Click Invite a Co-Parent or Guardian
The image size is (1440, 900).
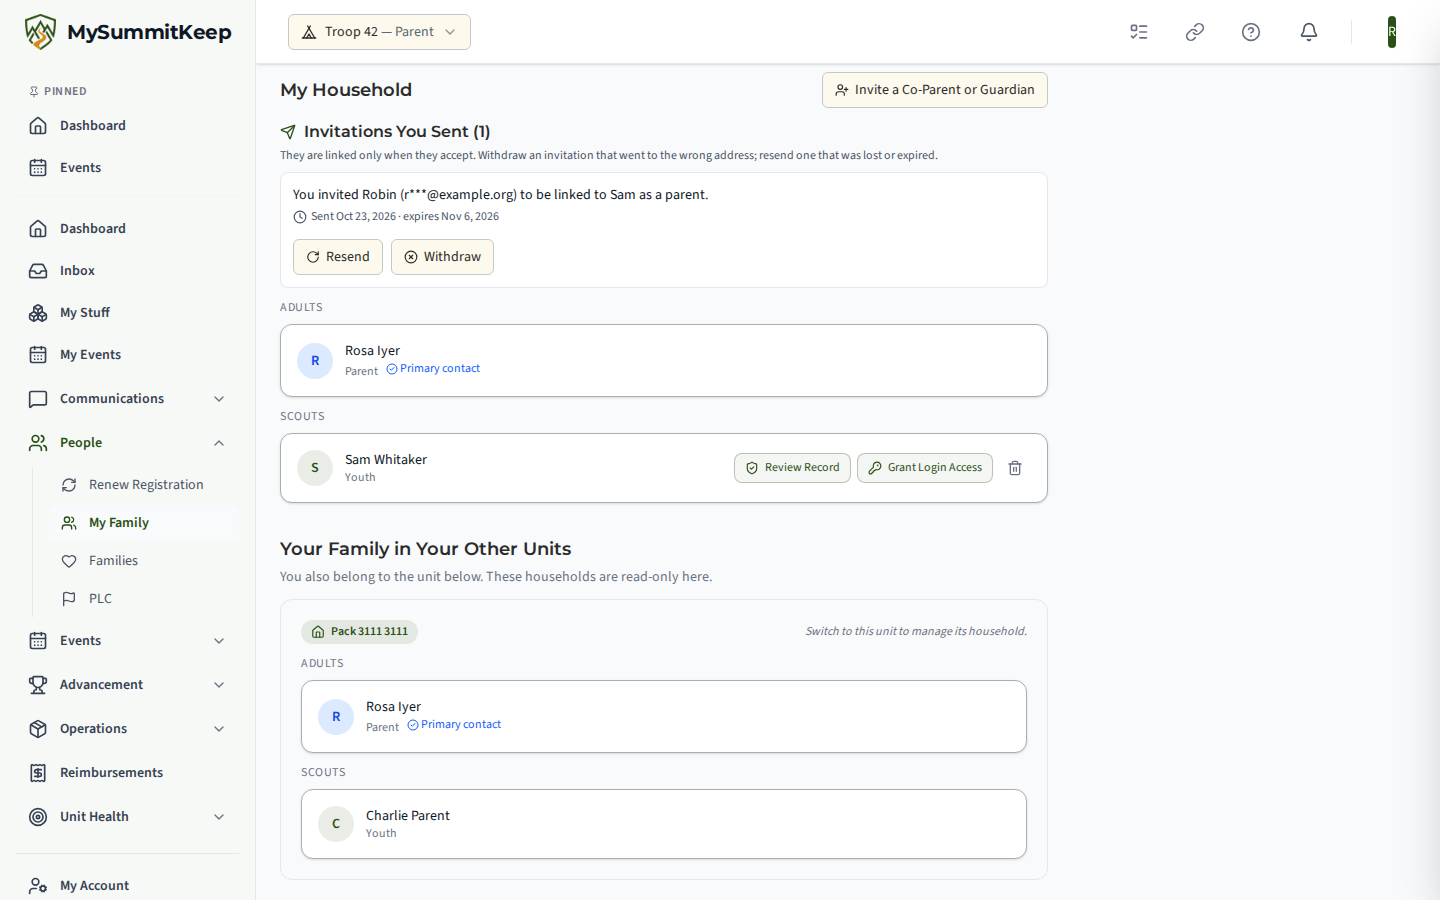tap(935, 90)
